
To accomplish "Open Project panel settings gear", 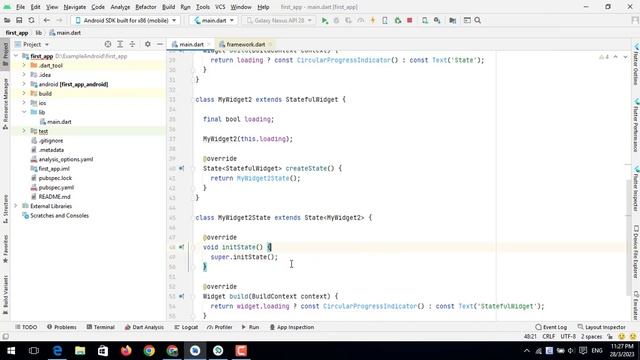I will 148,44.
